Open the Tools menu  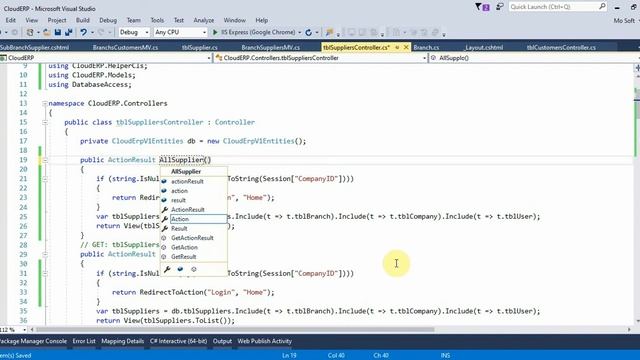(157, 20)
